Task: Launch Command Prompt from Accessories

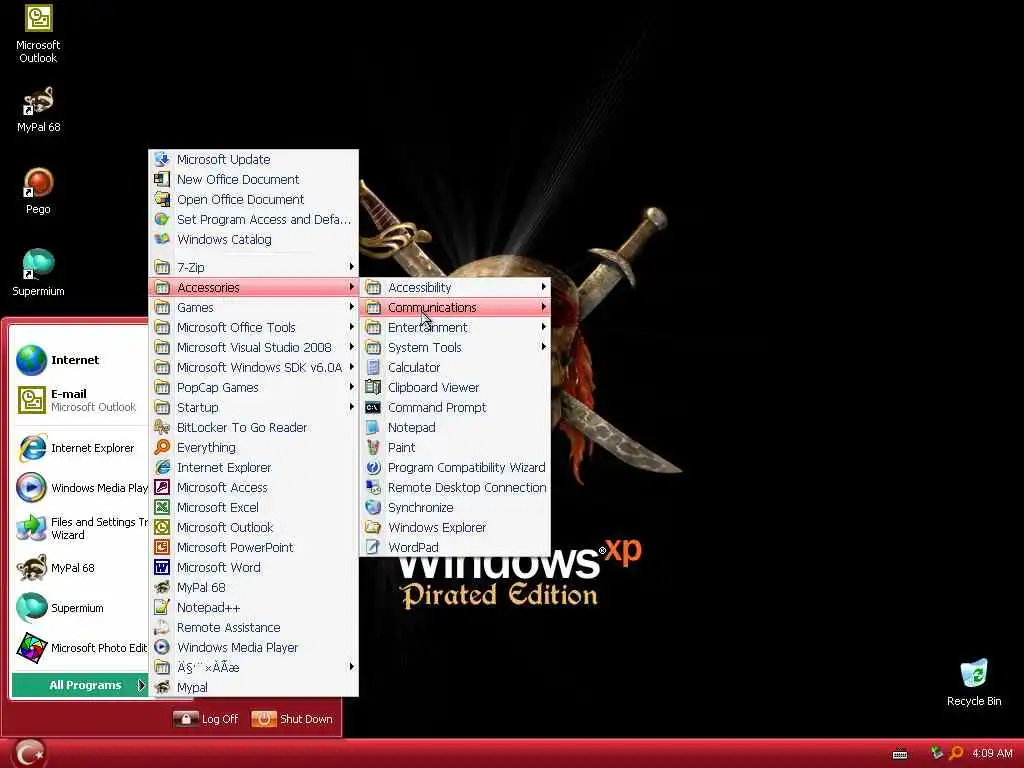Action: tap(455, 408)
